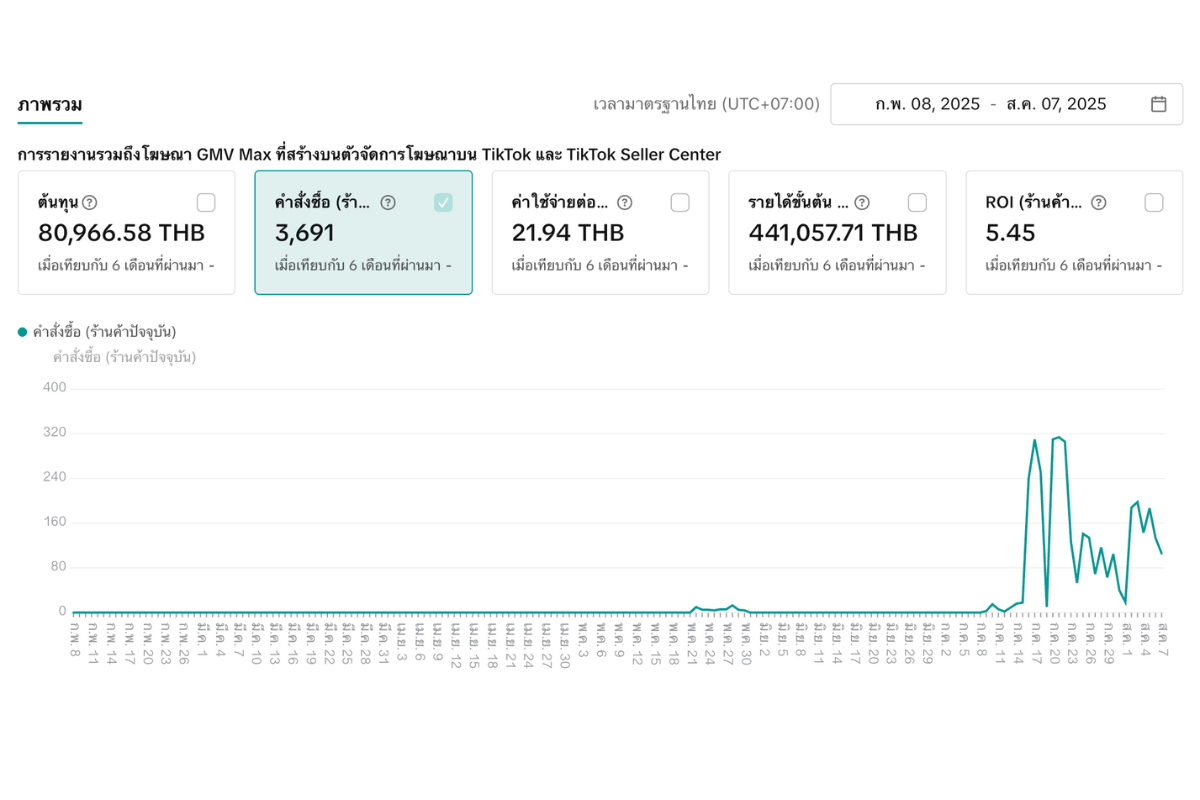Image resolution: width=1200 pixels, height=800 pixels.
Task: Switch to the ภาพรวม tab
Action: pyautogui.click(x=50, y=105)
